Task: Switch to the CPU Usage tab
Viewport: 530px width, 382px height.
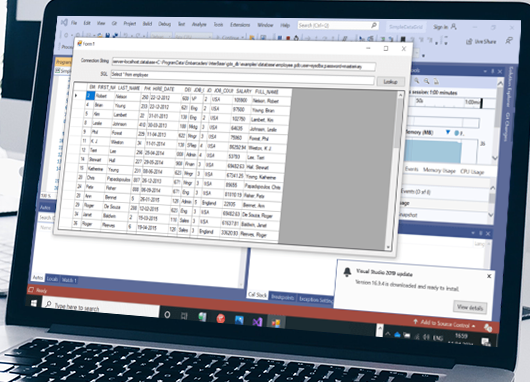Action: (x=472, y=172)
